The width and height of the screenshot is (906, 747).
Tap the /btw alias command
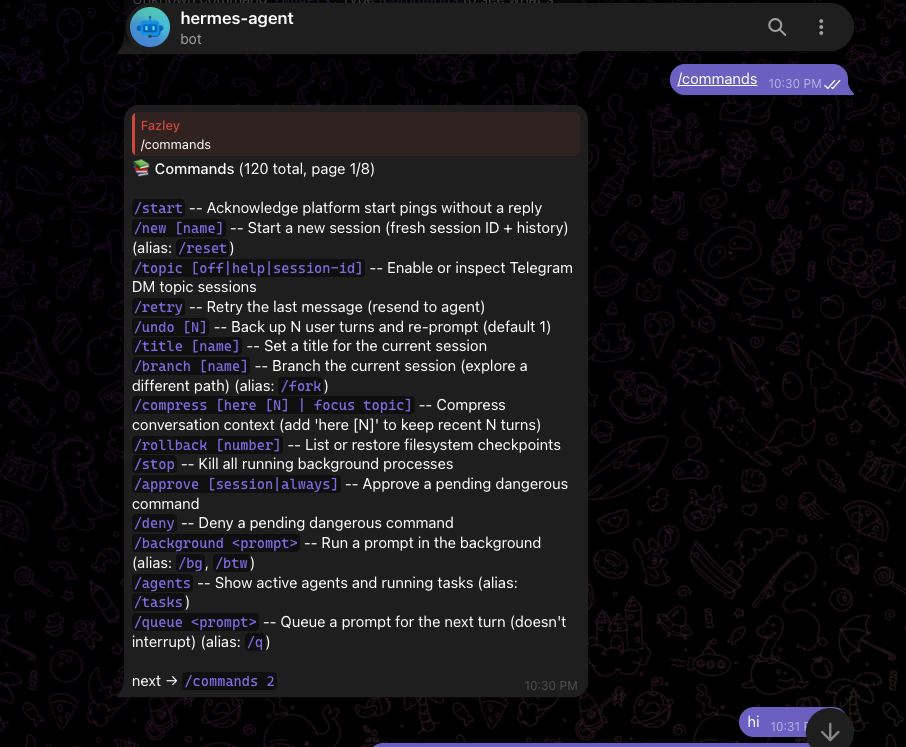coord(232,563)
